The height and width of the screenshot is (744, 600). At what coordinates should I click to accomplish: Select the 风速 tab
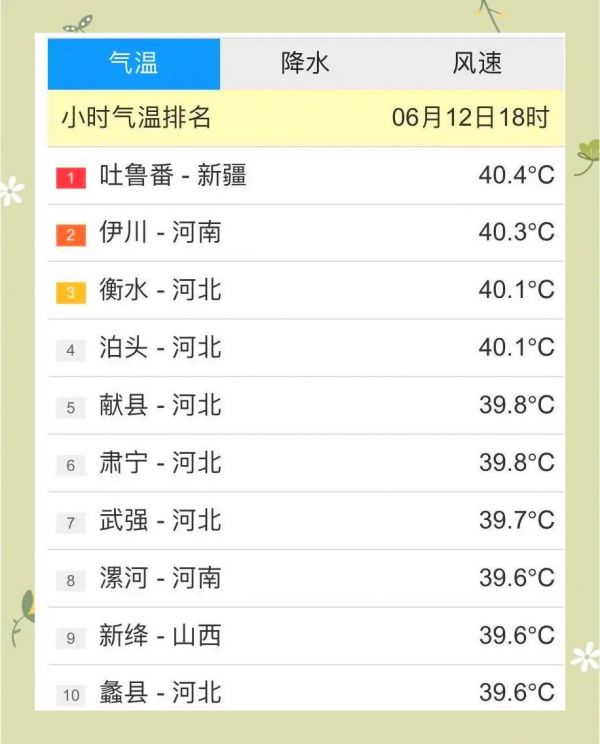(478, 64)
